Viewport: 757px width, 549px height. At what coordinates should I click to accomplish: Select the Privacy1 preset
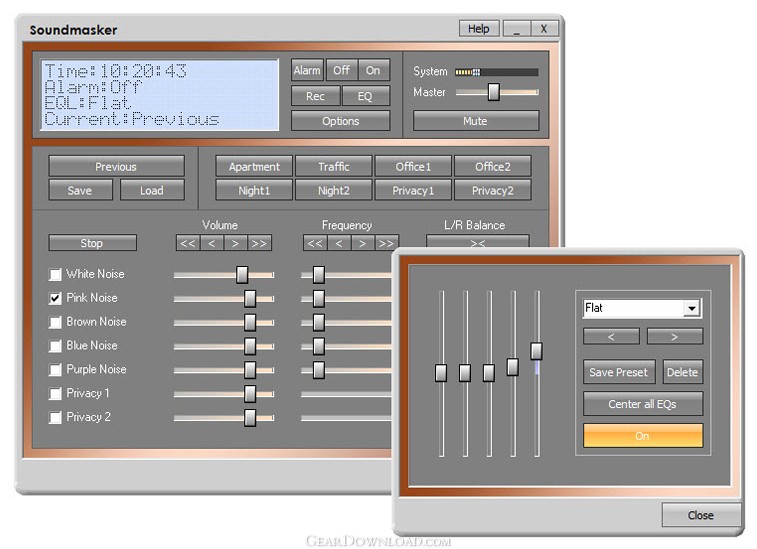[413, 190]
